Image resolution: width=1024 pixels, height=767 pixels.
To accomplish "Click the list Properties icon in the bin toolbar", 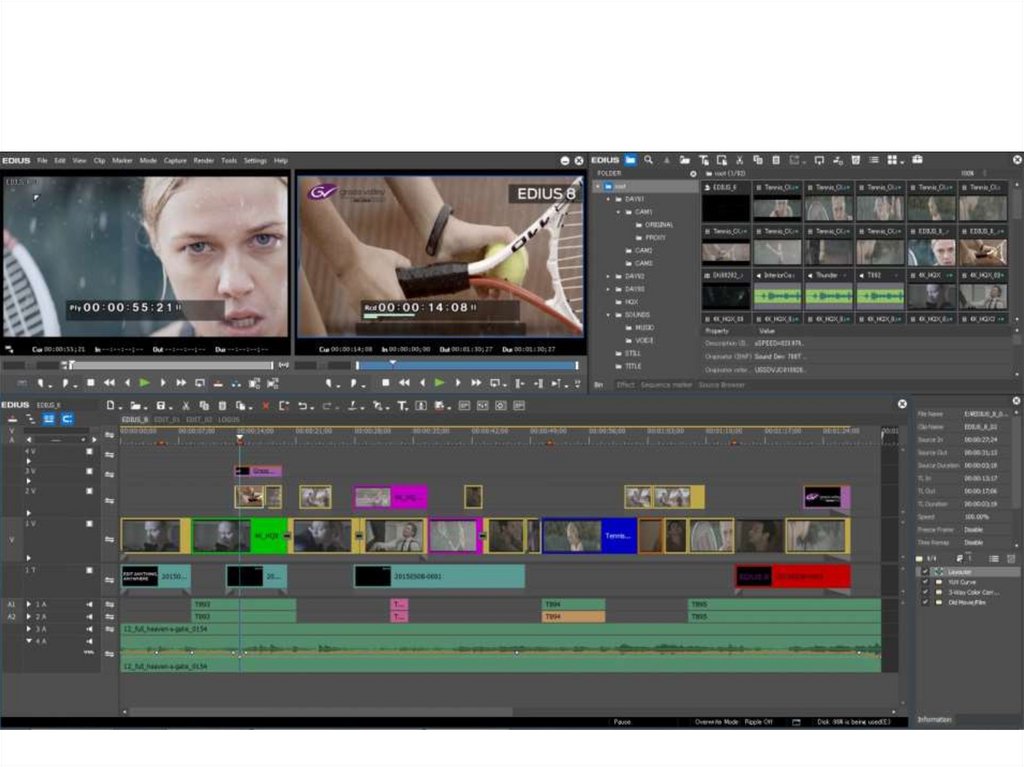I will click(x=874, y=159).
